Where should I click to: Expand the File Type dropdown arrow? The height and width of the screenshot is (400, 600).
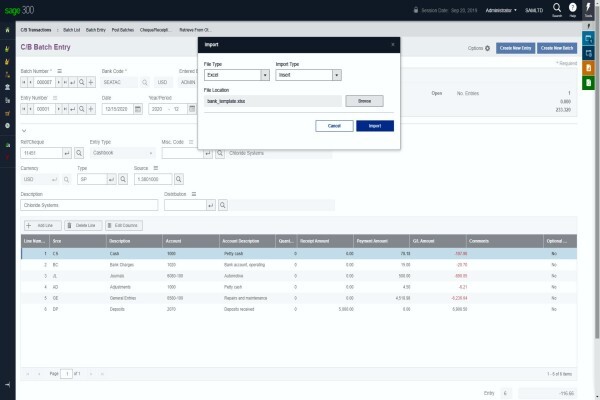pyautogui.click(x=265, y=75)
